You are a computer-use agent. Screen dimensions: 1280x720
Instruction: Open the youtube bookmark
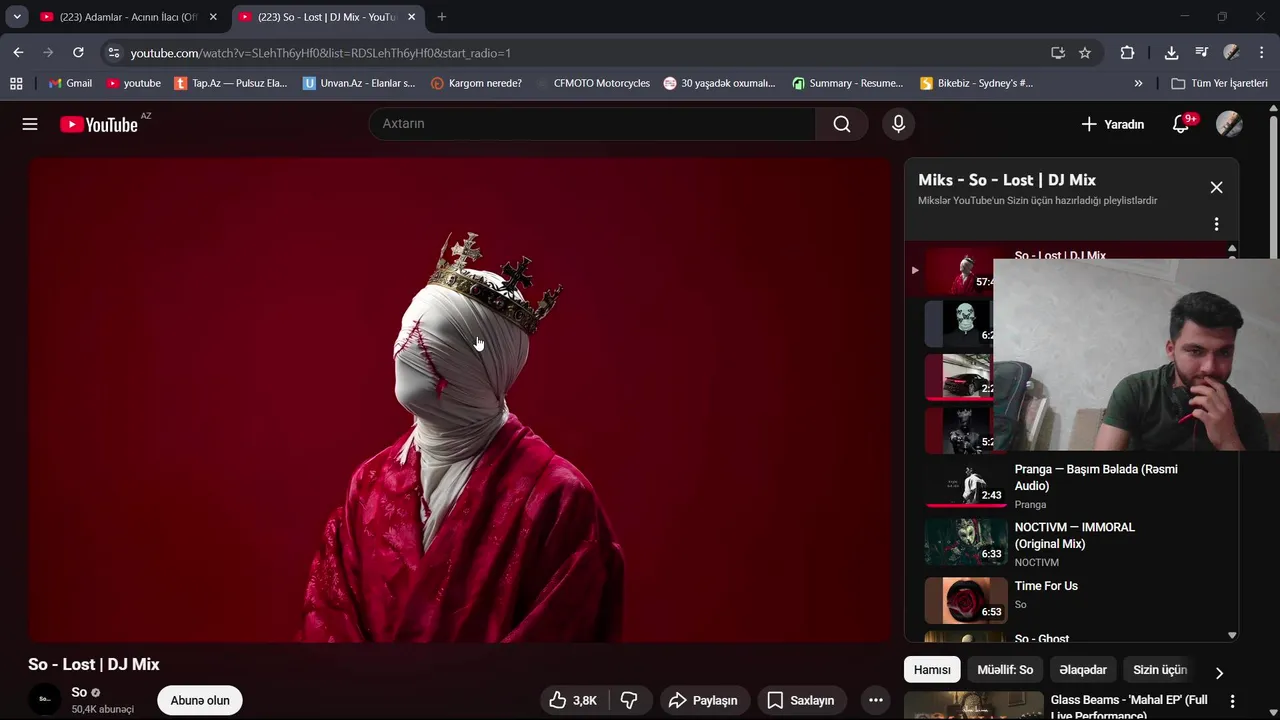tap(133, 83)
